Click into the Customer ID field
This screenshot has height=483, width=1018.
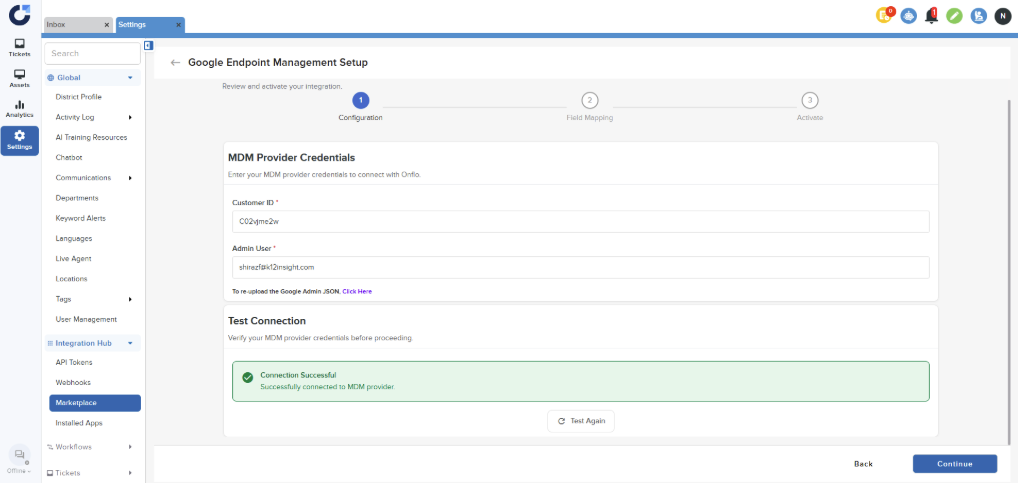580,222
